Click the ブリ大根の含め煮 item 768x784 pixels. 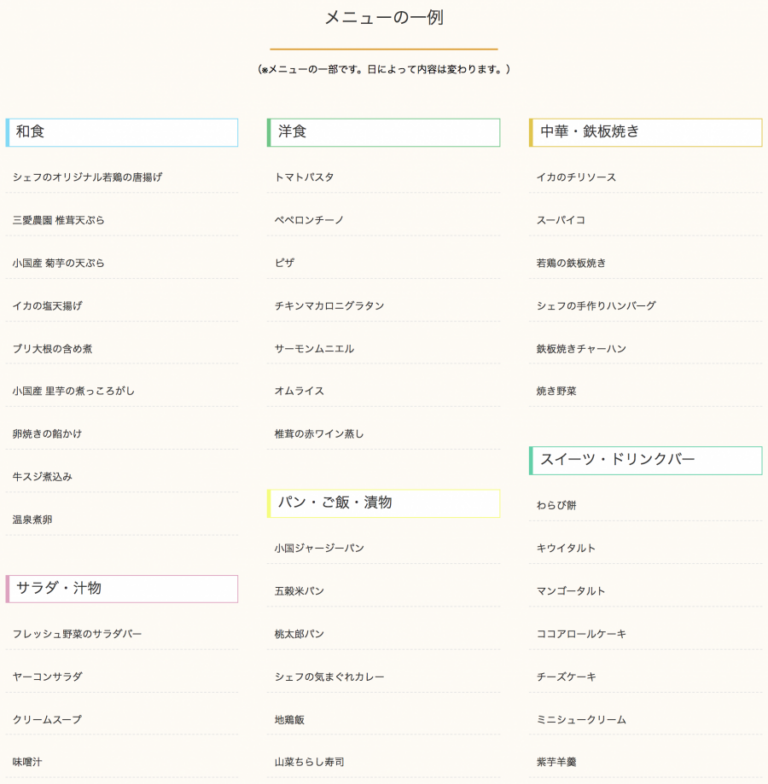[x=53, y=348]
